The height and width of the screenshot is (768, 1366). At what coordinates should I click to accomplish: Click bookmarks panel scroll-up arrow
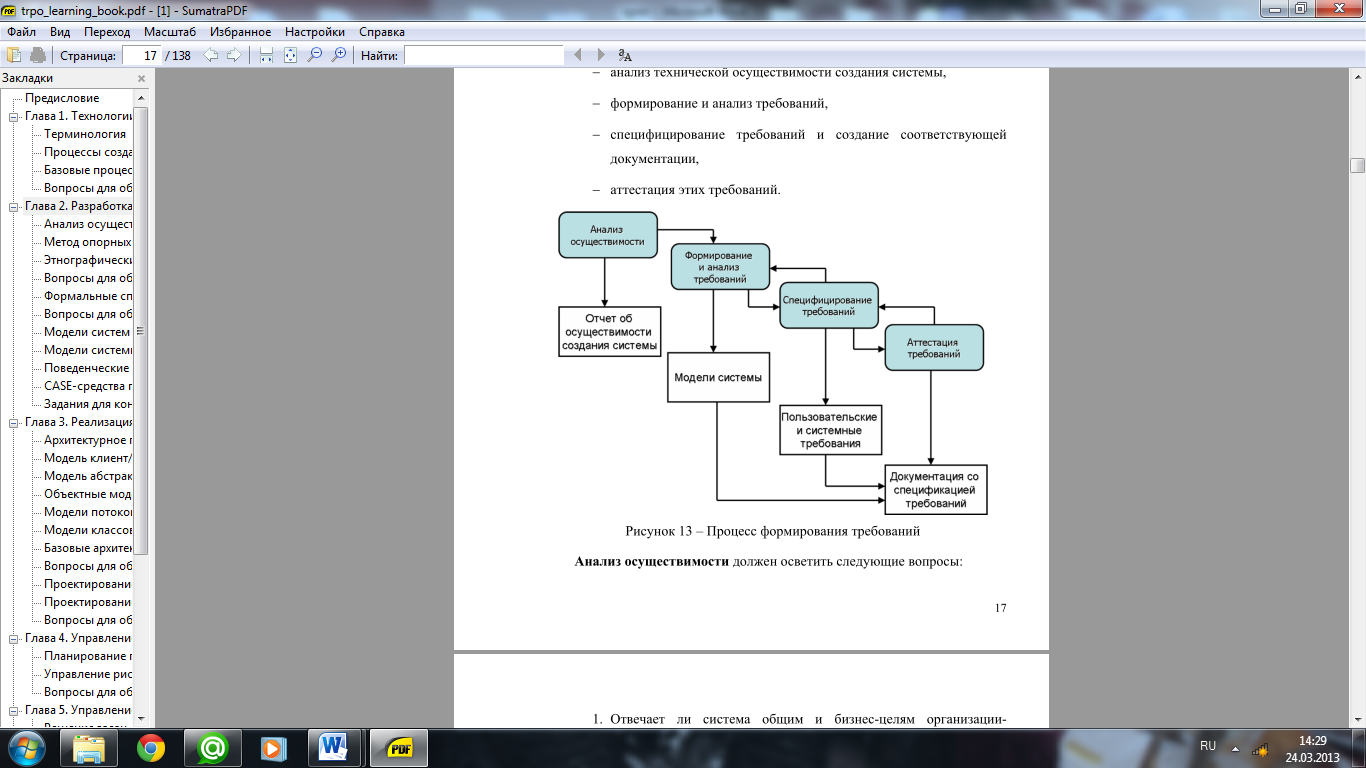(141, 98)
